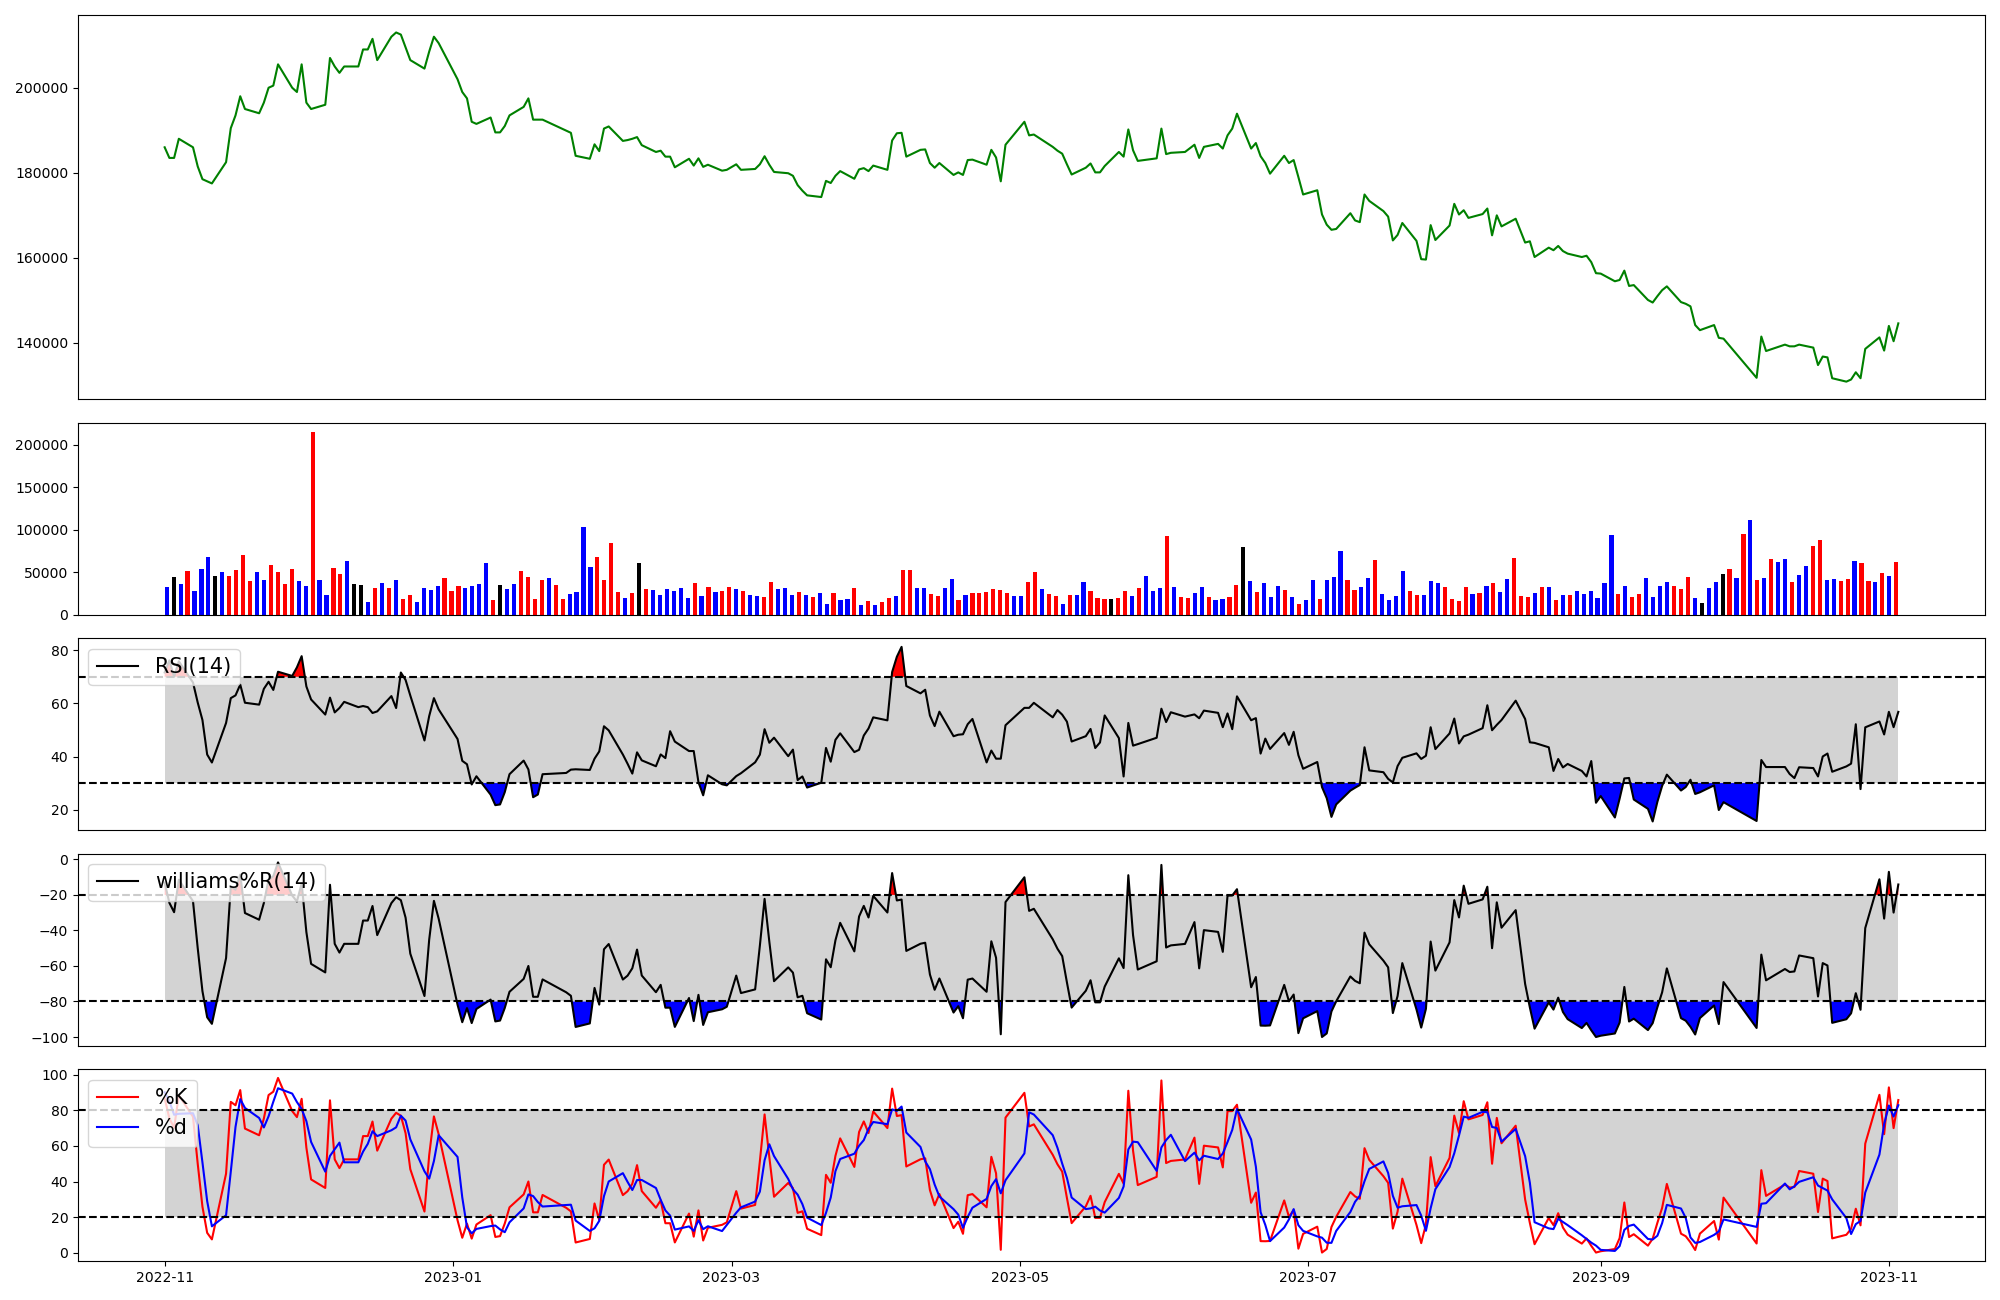Click the 2023-01 x-axis date label
The height and width of the screenshot is (1300, 2000).
453,1277
